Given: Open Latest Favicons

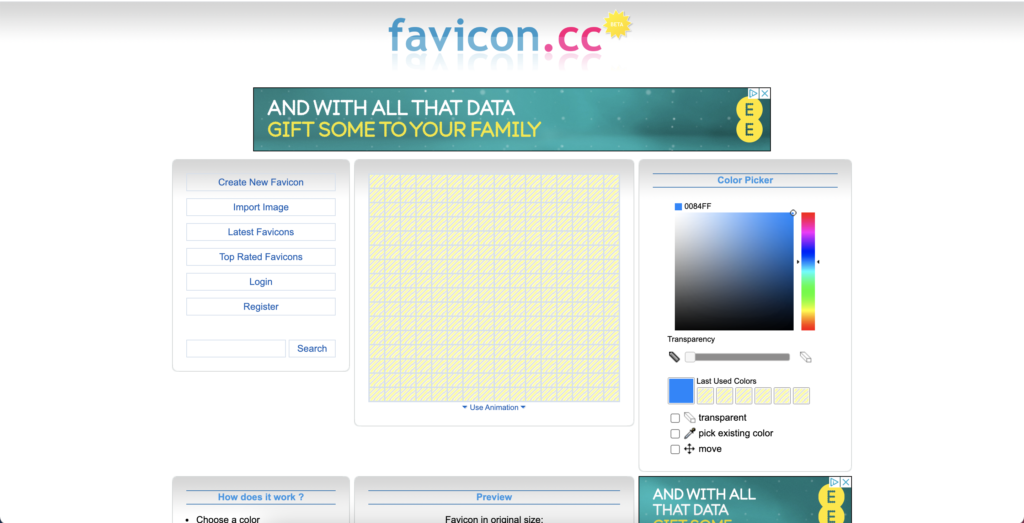Looking at the screenshot, I should pyautogui.click(x=261, y=232).
